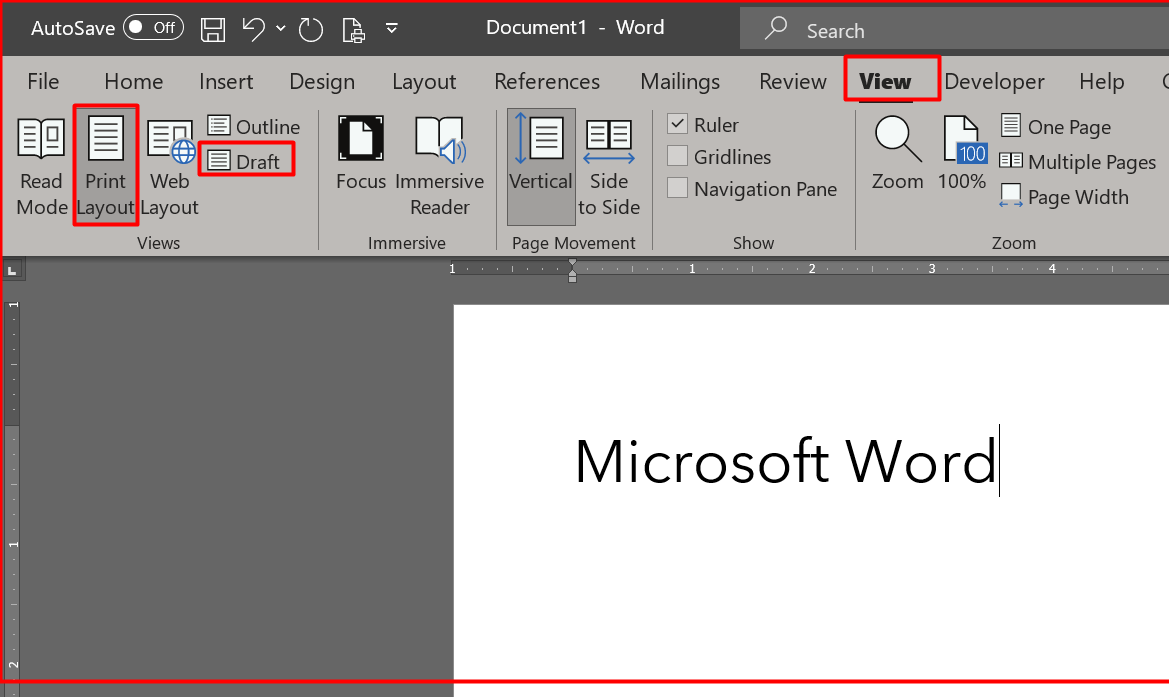This screenshot has width=1169, height=697.
Task: Open the Insert tab
Action: [226, 81]
